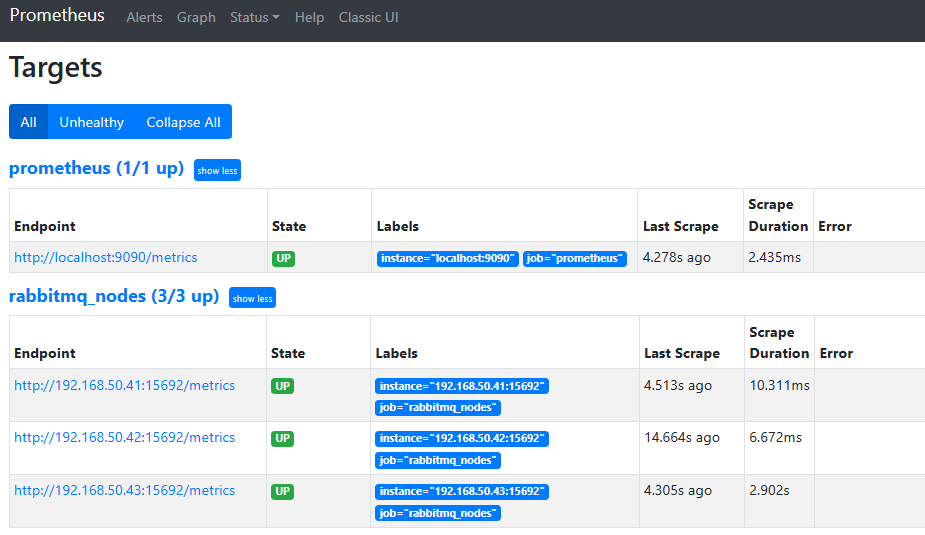Viewport: 925px width, 535px height.
Task: Click the job="prometheus" label badge
Action: tap(575, 258)
